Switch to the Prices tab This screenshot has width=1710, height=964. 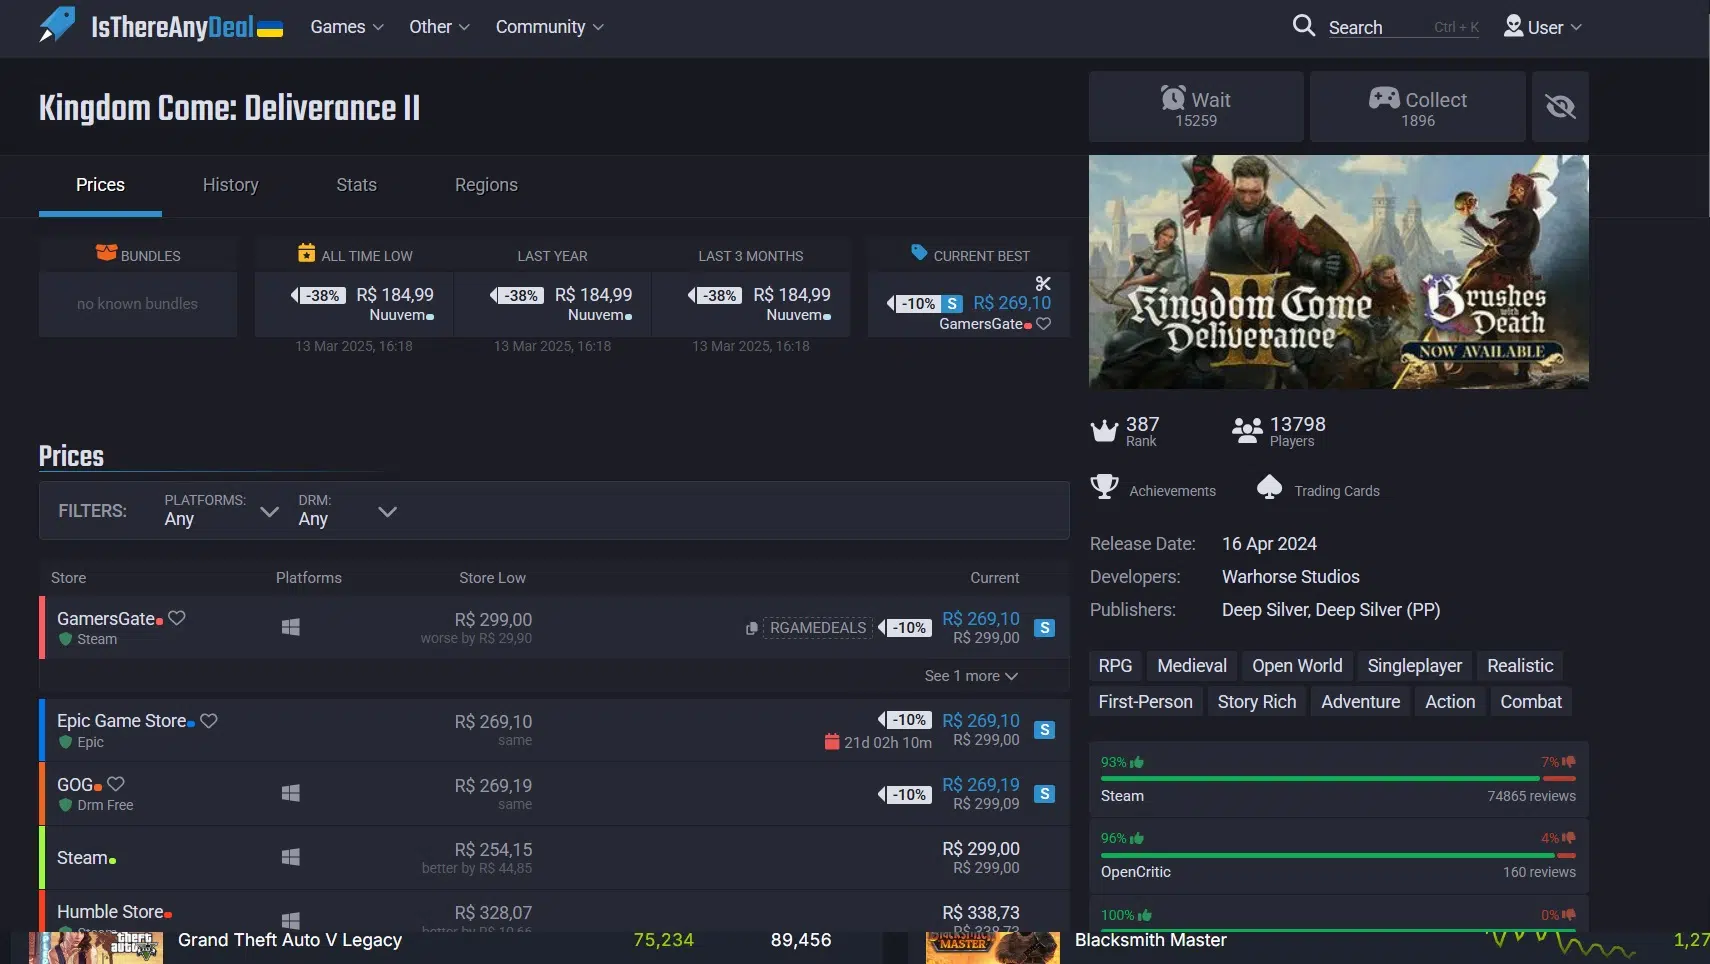[100, 185]
